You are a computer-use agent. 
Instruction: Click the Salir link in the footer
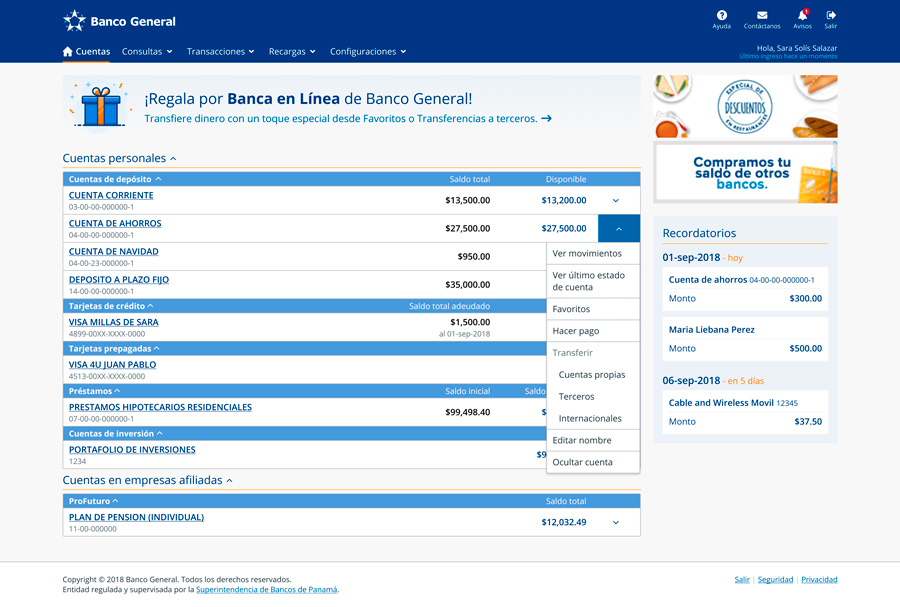tap(742, 579)
